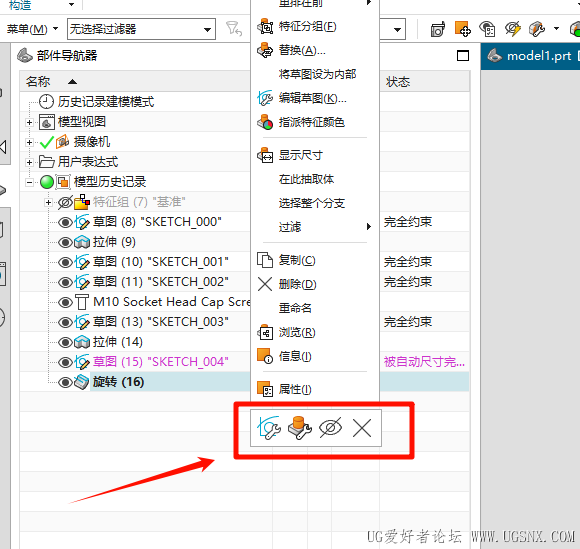Toggle visibility of 草图 (8) SKETCH_000

tap(65, 222)
